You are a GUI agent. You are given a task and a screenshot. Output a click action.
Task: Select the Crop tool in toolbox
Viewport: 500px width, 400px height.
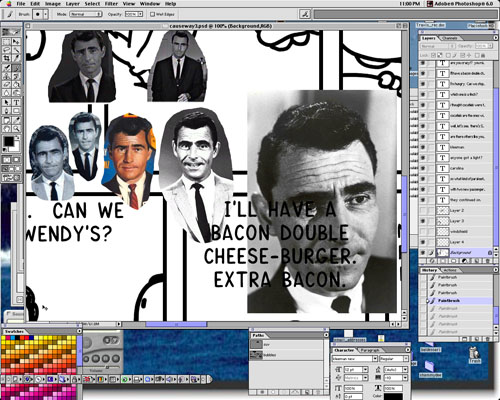pyautogui.click(x=6, y=58)
